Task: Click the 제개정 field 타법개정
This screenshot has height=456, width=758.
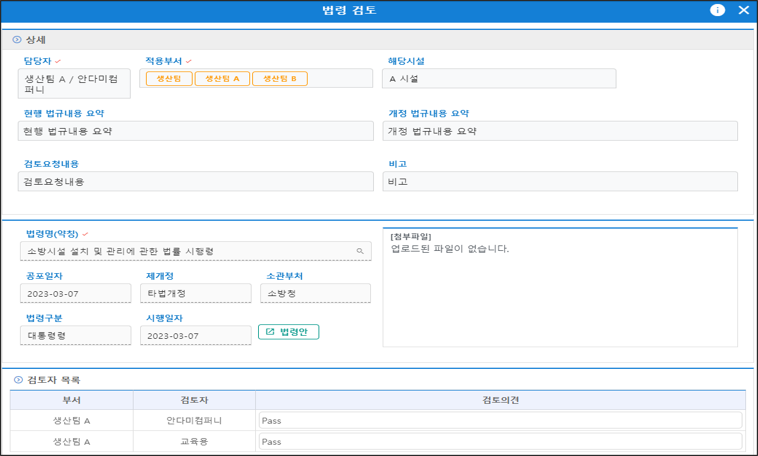Action: (x=196, y=294)
